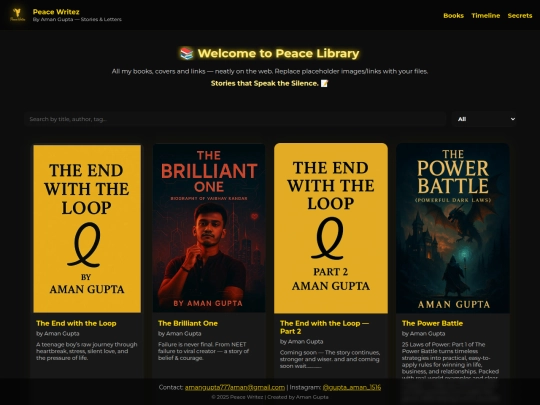The width and height of the screenshot is (540, 405).
Task: Click The End with the Loop — Part 2 title
Action: coord(324,327)
